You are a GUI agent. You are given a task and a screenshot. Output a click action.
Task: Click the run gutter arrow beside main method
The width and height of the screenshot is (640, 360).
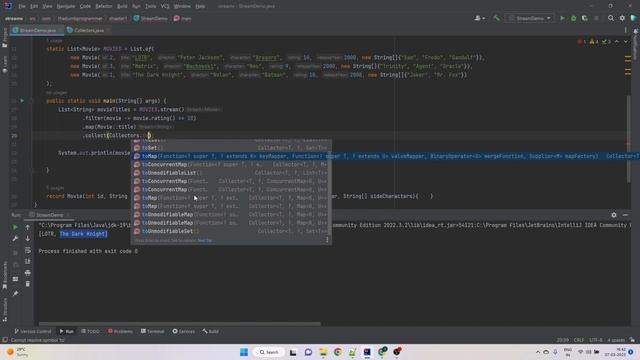click(x=22, y=100)
